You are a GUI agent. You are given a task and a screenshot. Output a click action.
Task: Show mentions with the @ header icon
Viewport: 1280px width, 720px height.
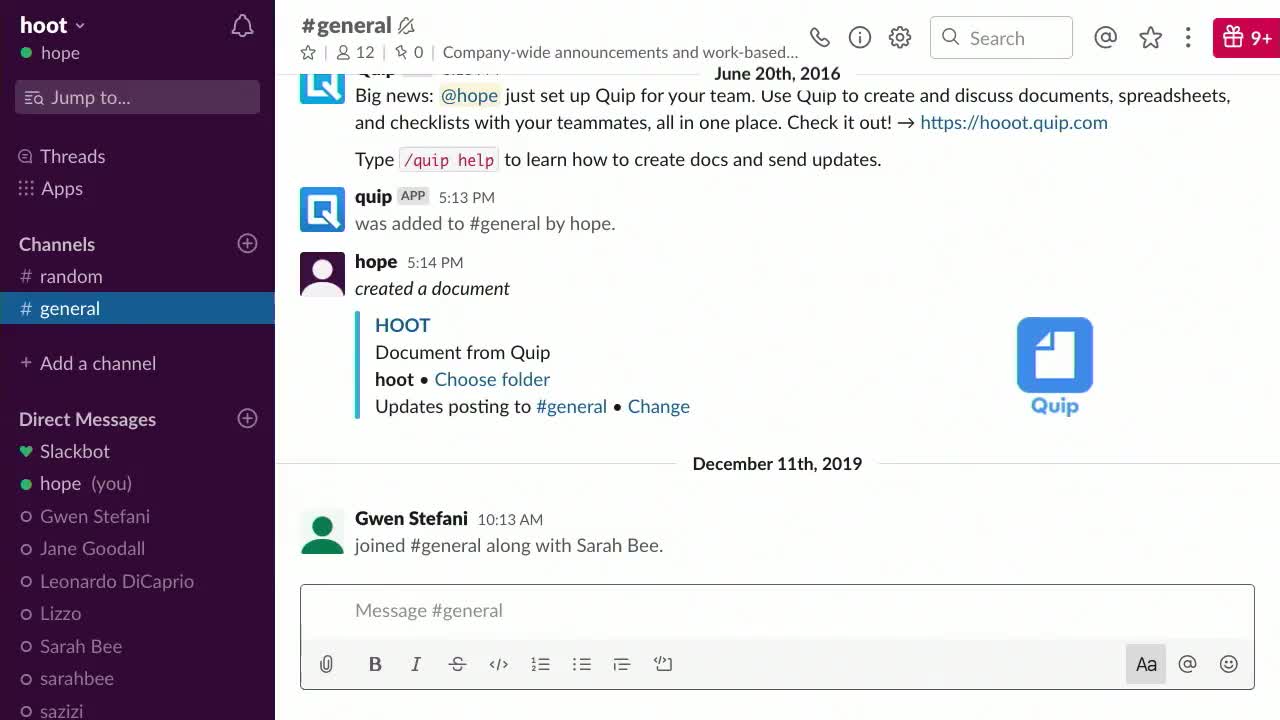click(x=1105, y=38)
